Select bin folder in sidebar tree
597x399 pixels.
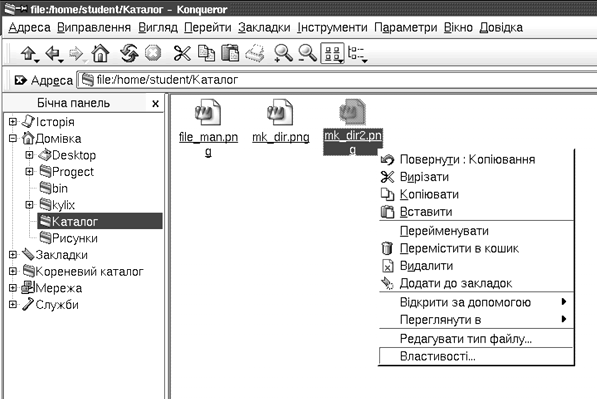[54, 188]
